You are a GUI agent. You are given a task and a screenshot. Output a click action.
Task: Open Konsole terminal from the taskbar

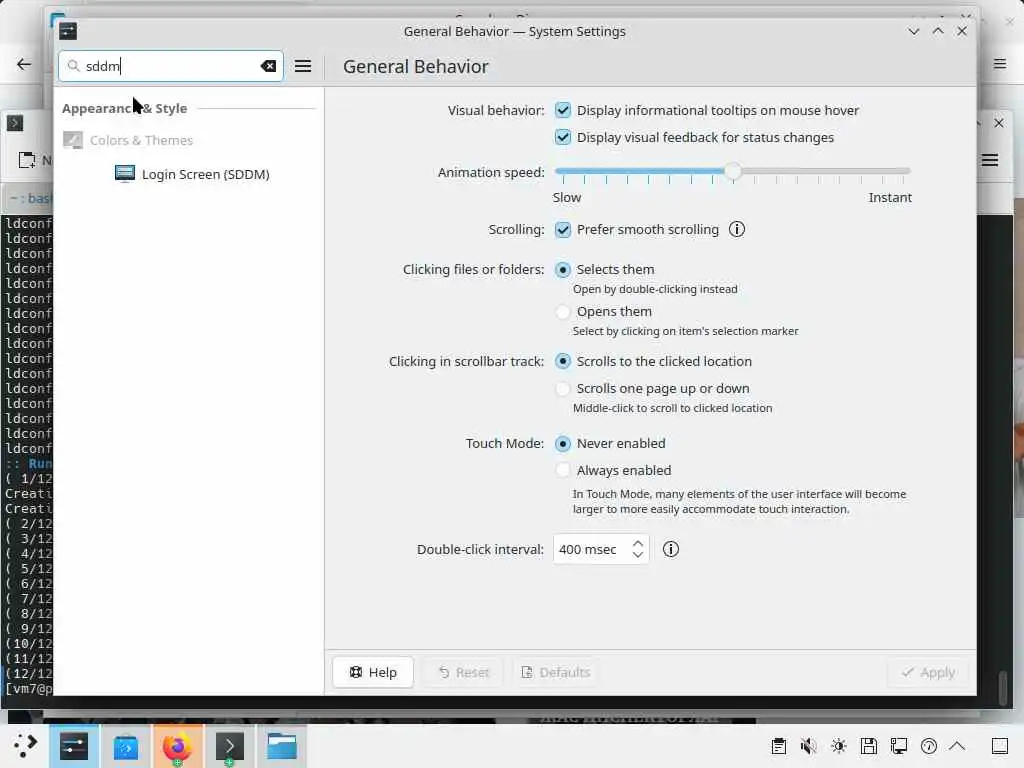click(x=229, y=746)
